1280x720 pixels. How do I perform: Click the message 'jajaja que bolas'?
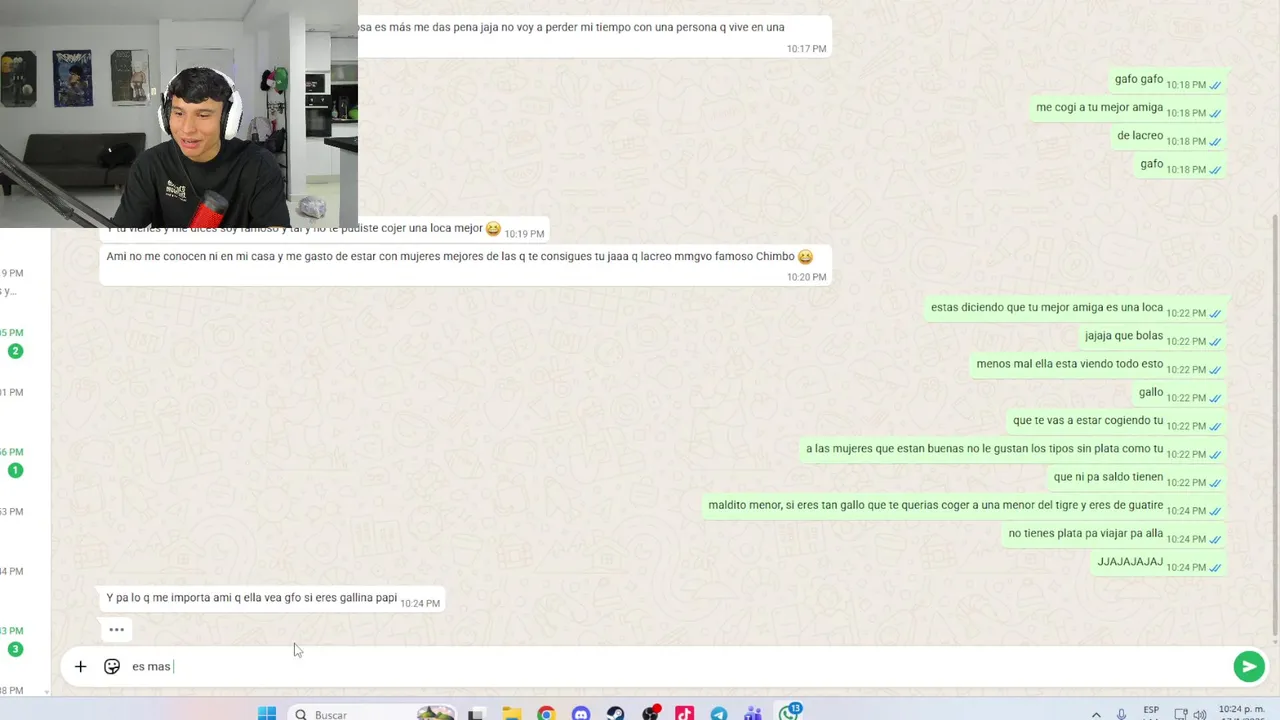pyautogui.click(x=1152, y=336)
